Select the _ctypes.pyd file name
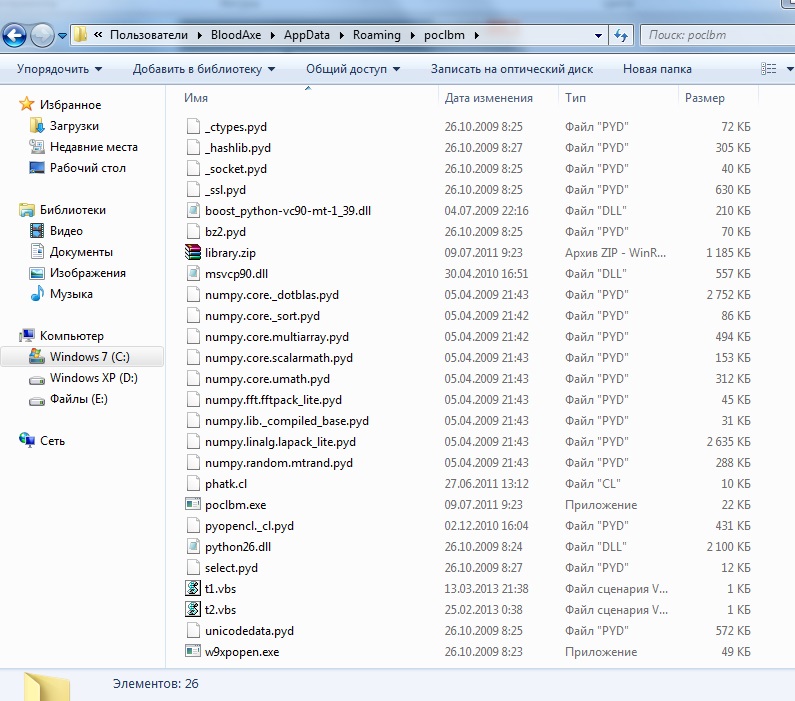Image resolution: width=795 pixels, height=701 pixels. pyautogui.click(x=236, y=127)
